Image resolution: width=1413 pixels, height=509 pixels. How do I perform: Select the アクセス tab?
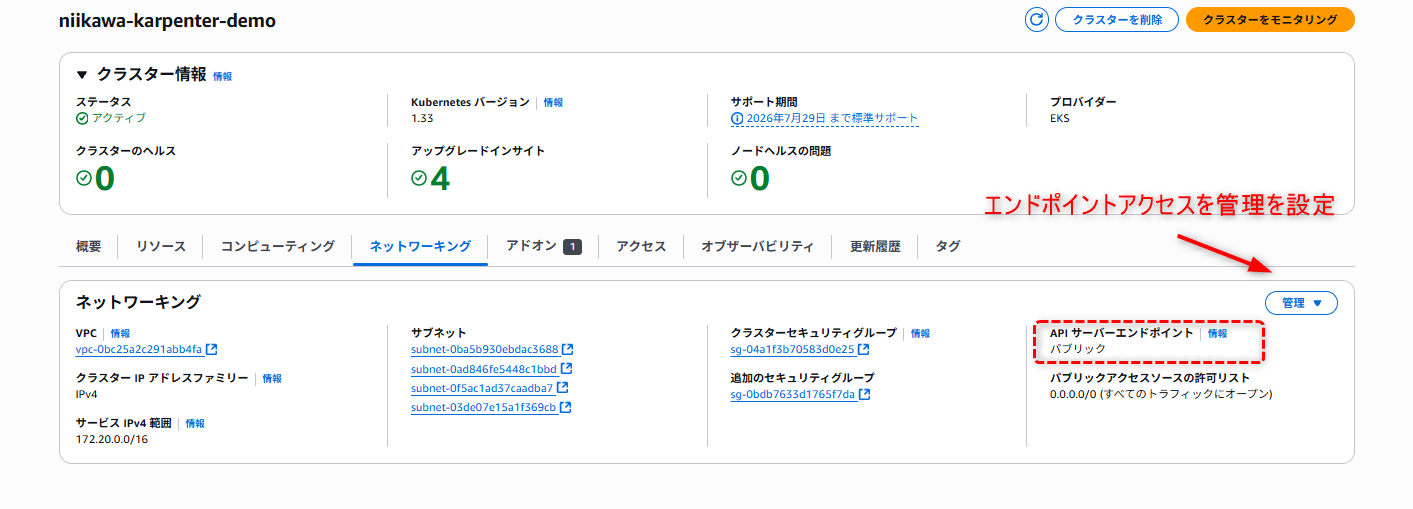click(x=641, y=246)
